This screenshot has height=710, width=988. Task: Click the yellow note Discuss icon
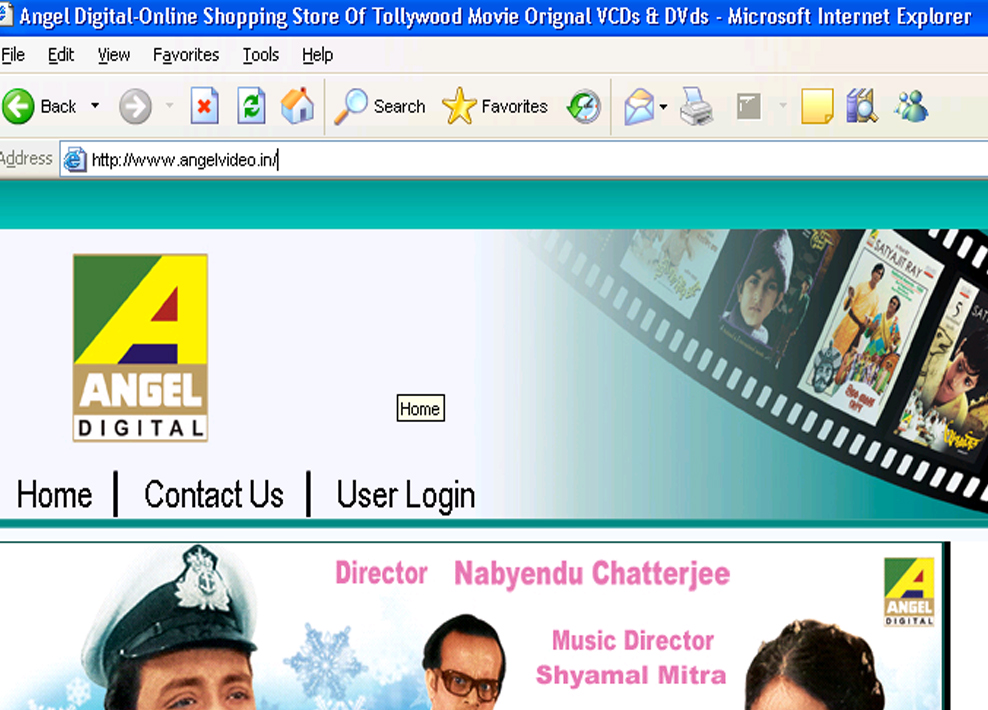pos(817,106)
